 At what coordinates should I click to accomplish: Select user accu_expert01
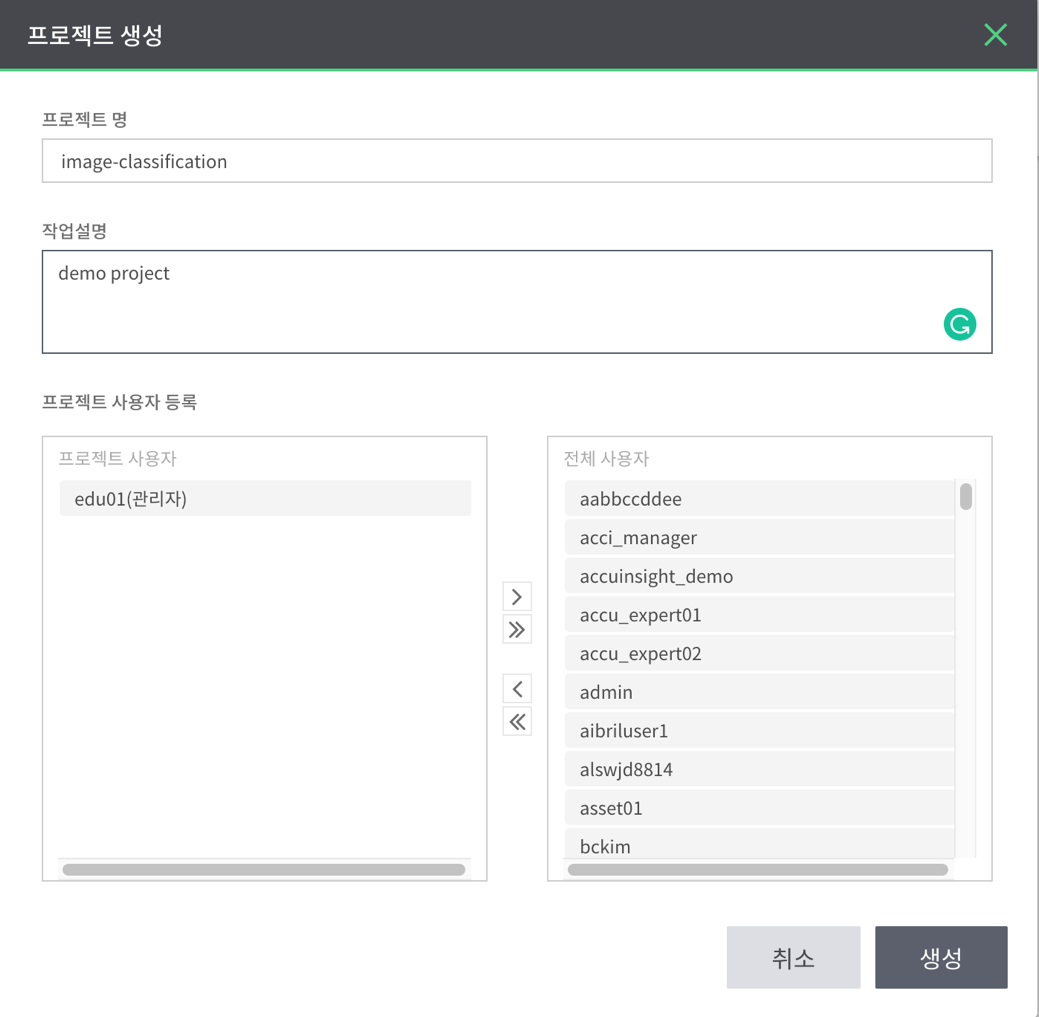click(x=759, y=614)
